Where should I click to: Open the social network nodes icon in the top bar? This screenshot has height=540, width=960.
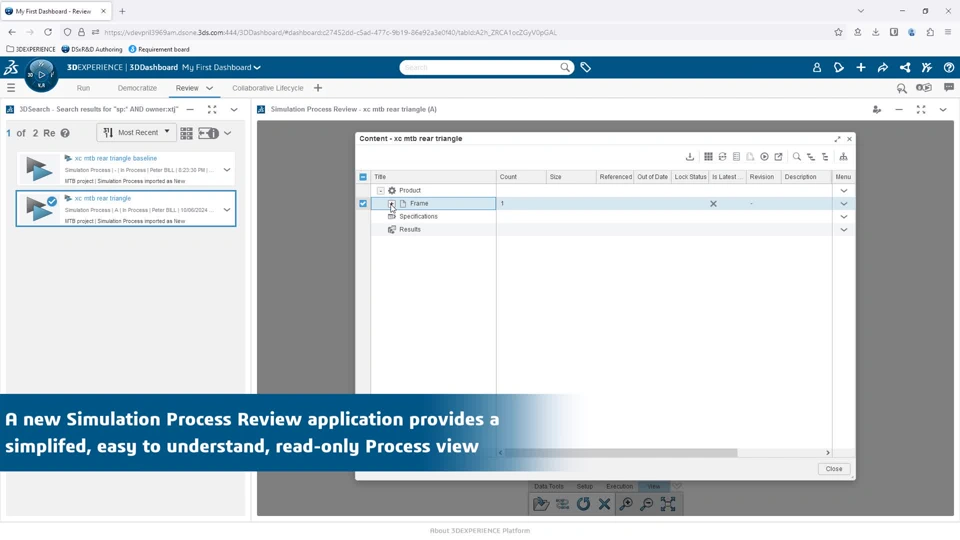tap(905, 67)
